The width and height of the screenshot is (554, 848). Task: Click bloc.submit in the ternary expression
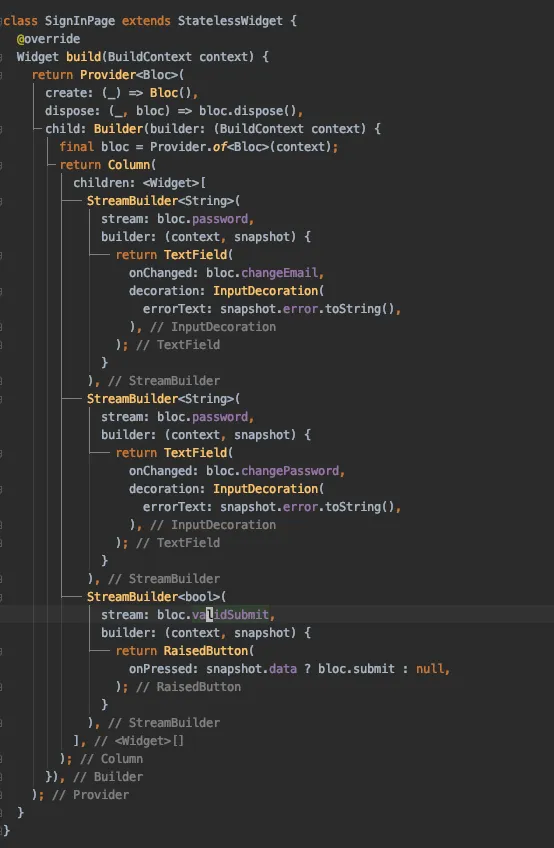(x=356, y=668)
